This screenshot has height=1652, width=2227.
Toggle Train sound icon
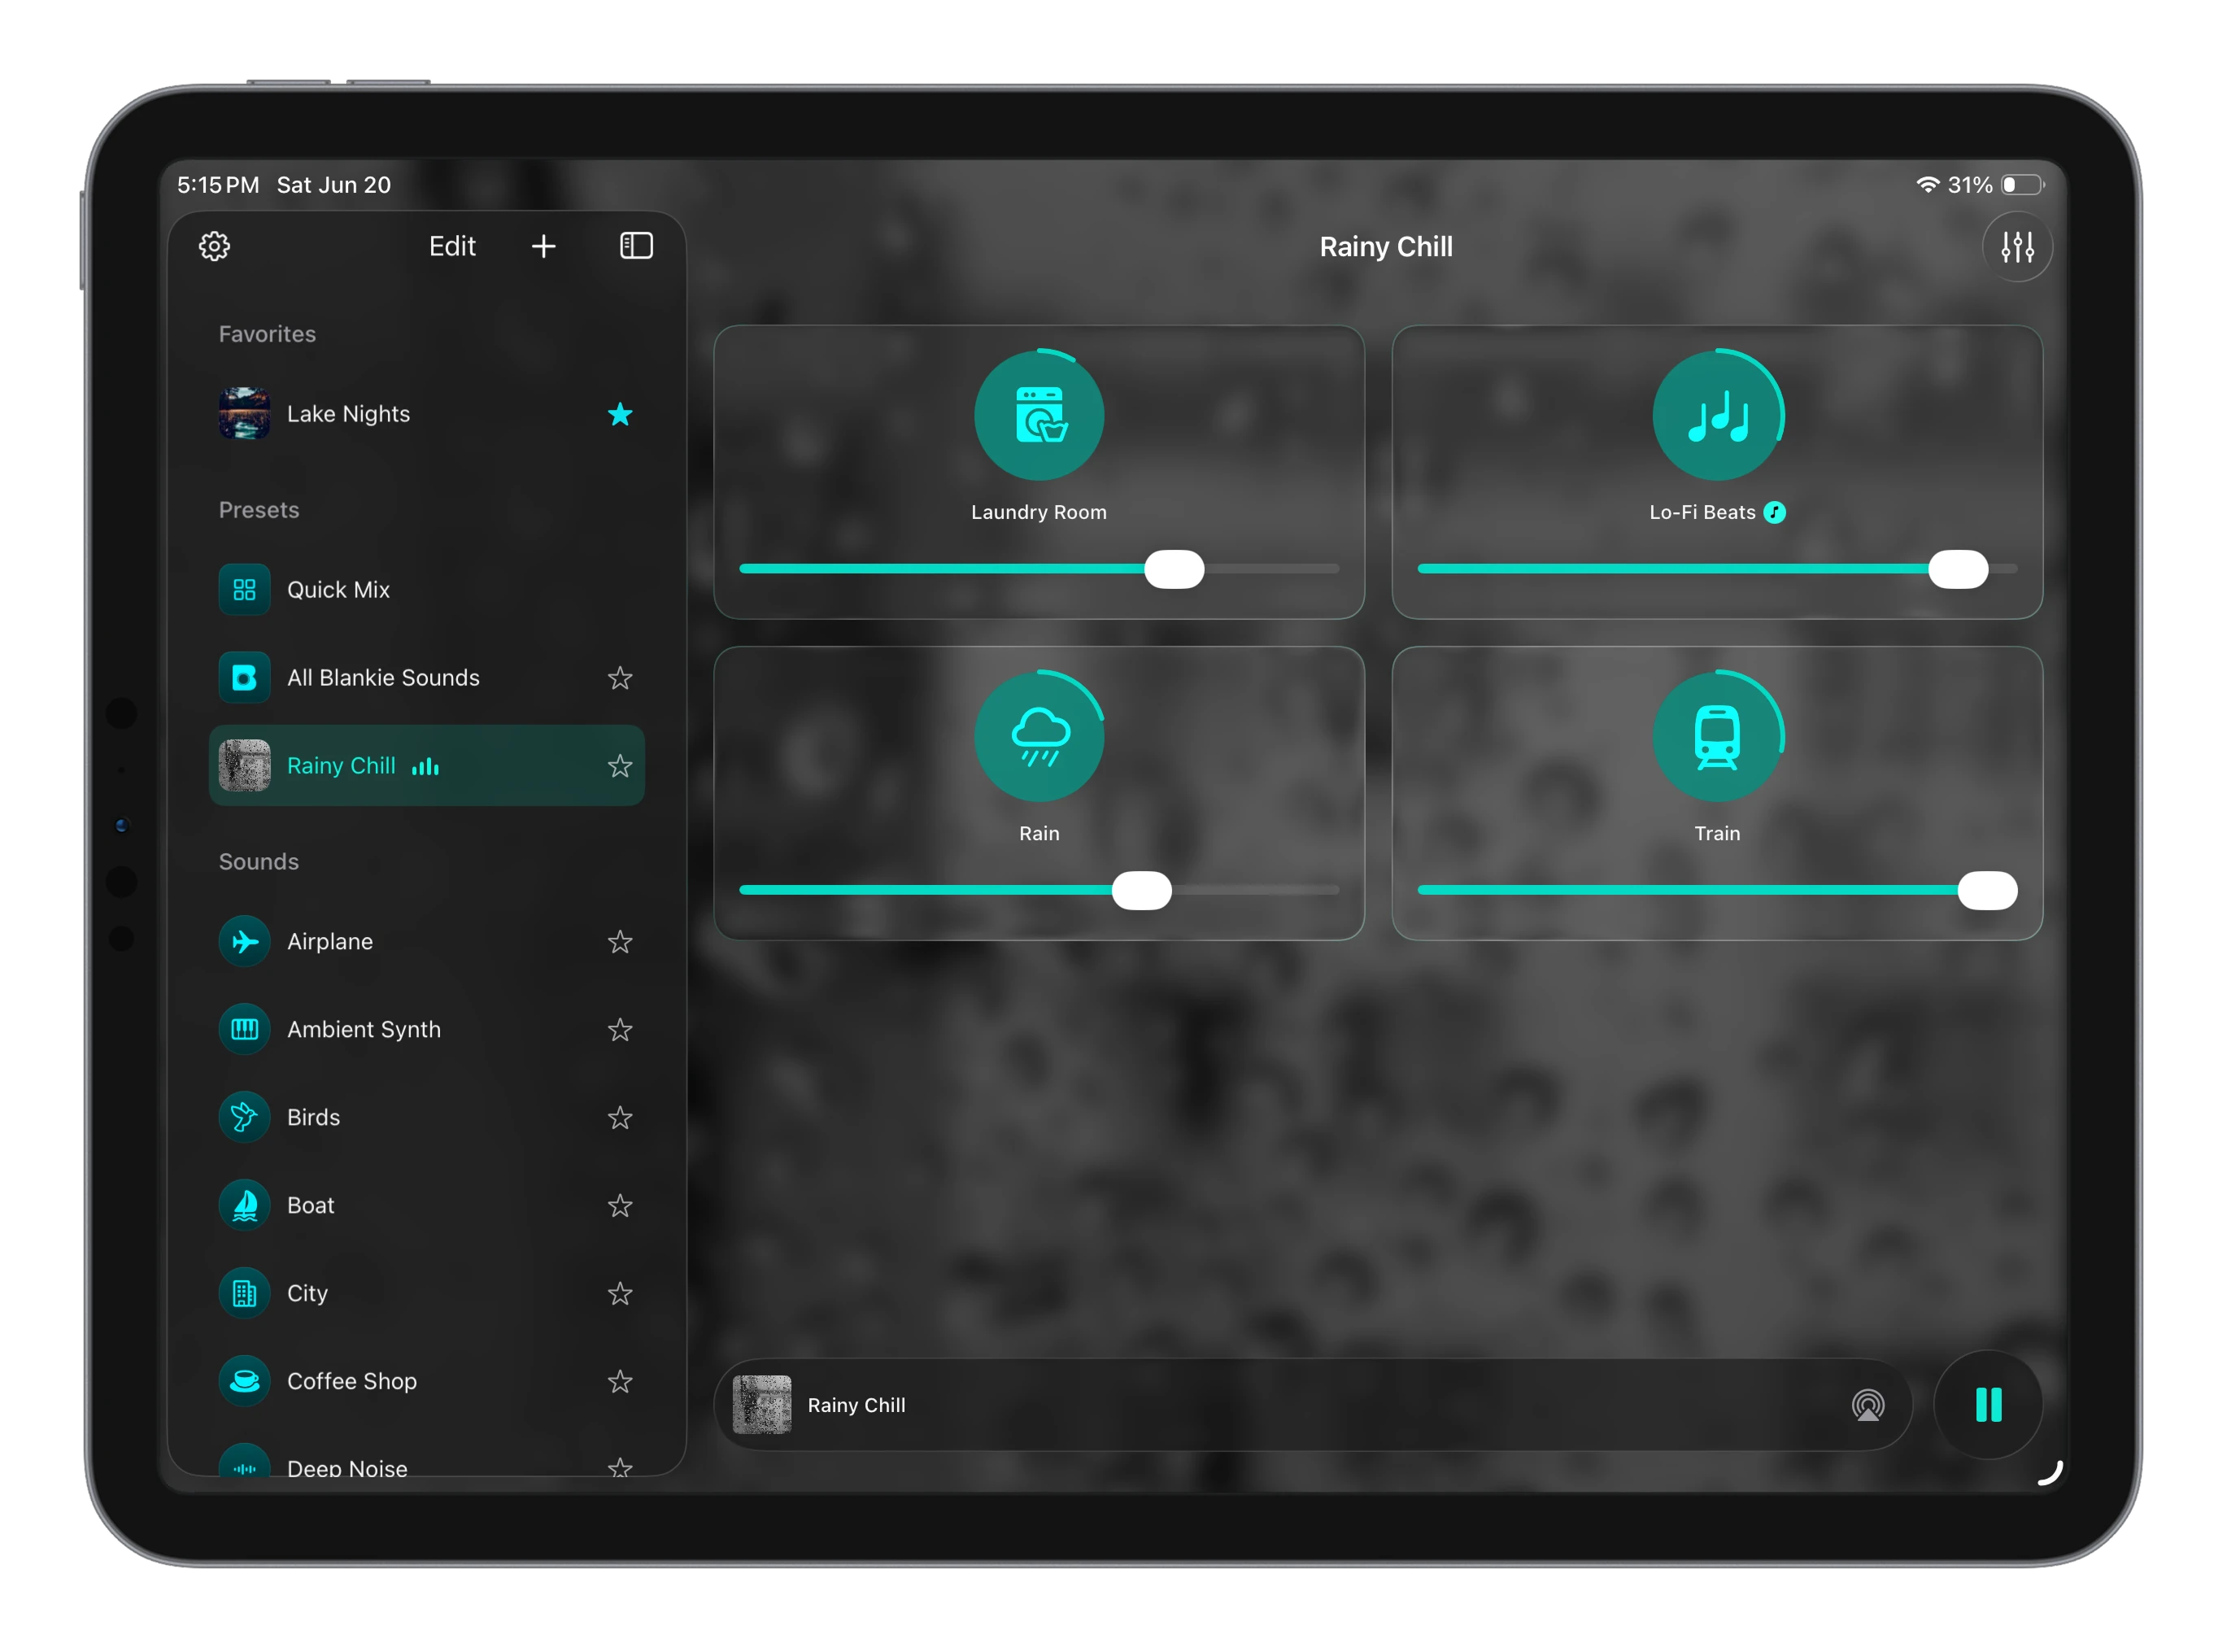(1717, 736)
